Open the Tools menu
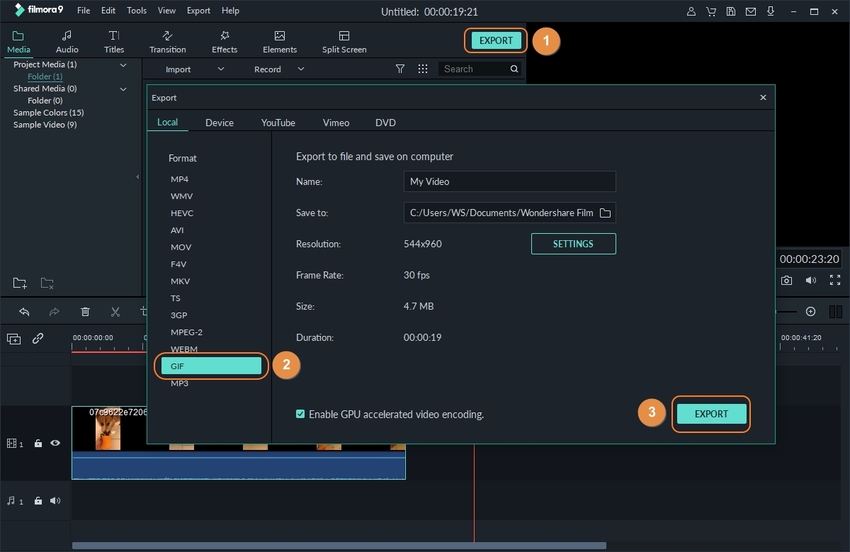Screen dimensions: 850x552 click(137, 11)
